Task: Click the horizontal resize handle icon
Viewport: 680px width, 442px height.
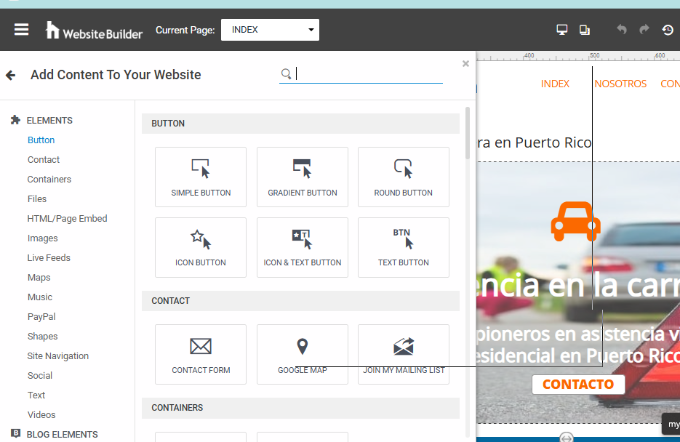Action: coord(566,438)
